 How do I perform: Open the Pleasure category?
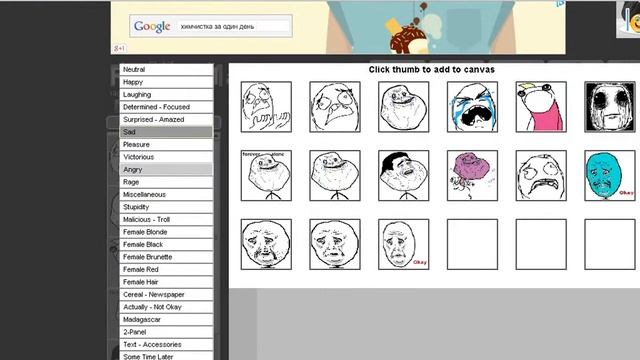pos(166,144)
